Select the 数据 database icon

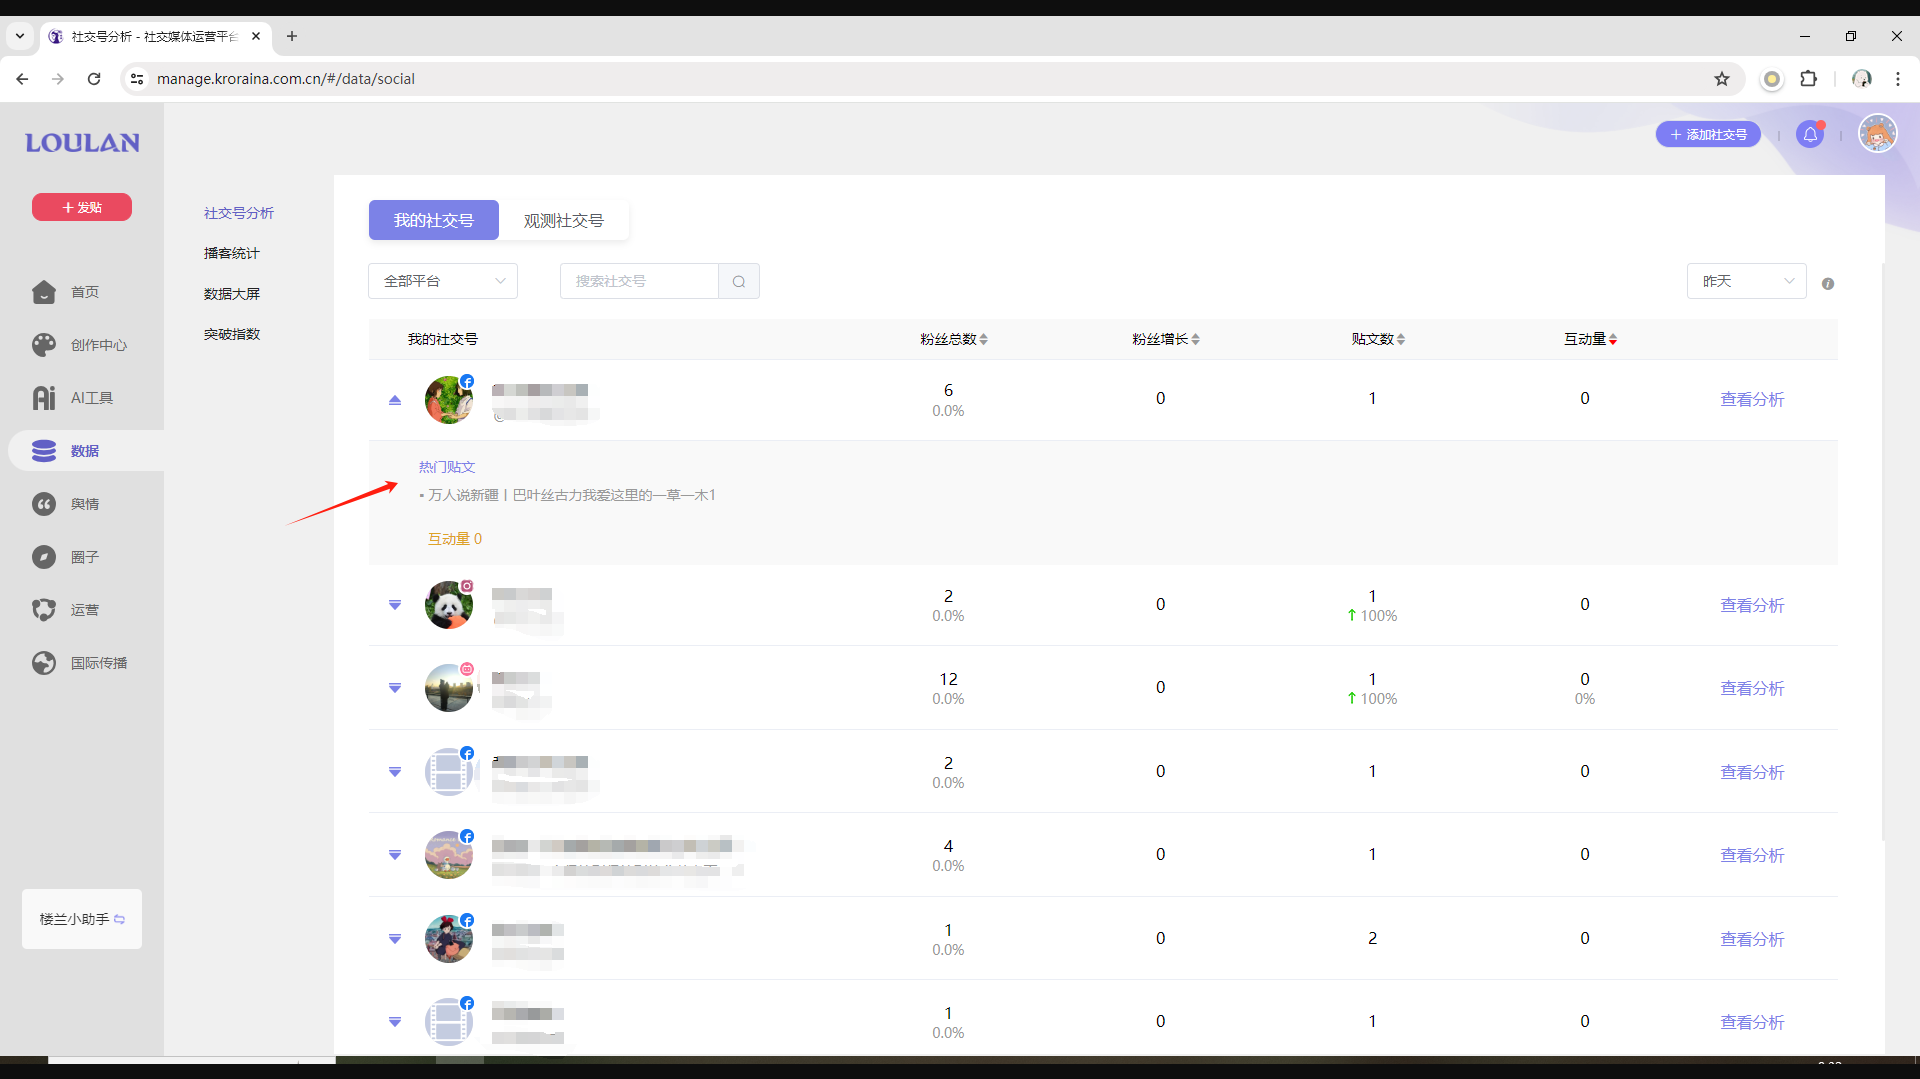[44, 451]
